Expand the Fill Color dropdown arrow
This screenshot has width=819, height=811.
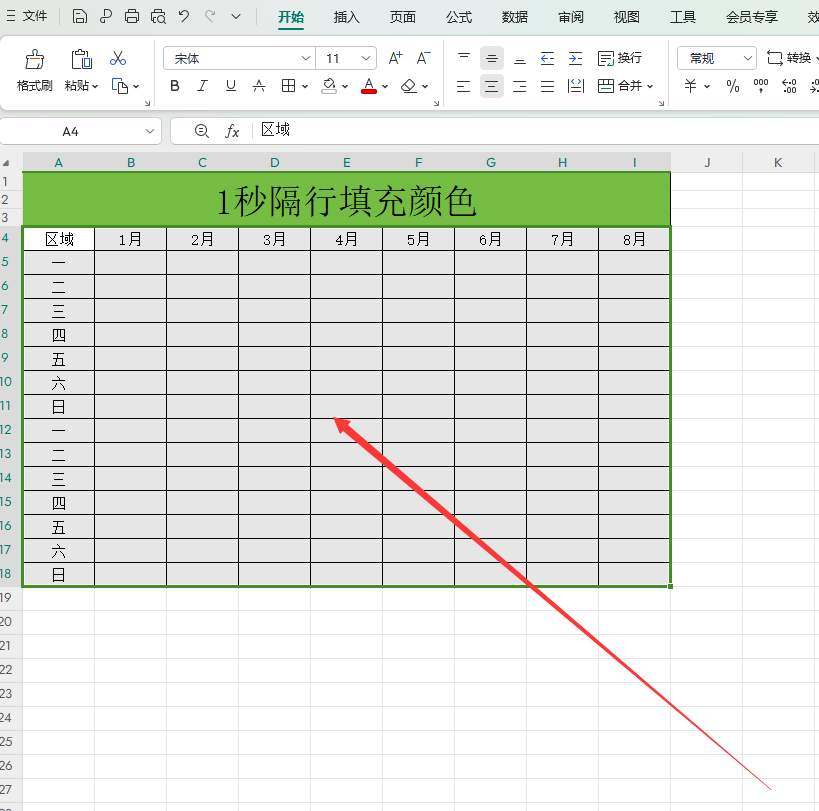click(345, 87)
